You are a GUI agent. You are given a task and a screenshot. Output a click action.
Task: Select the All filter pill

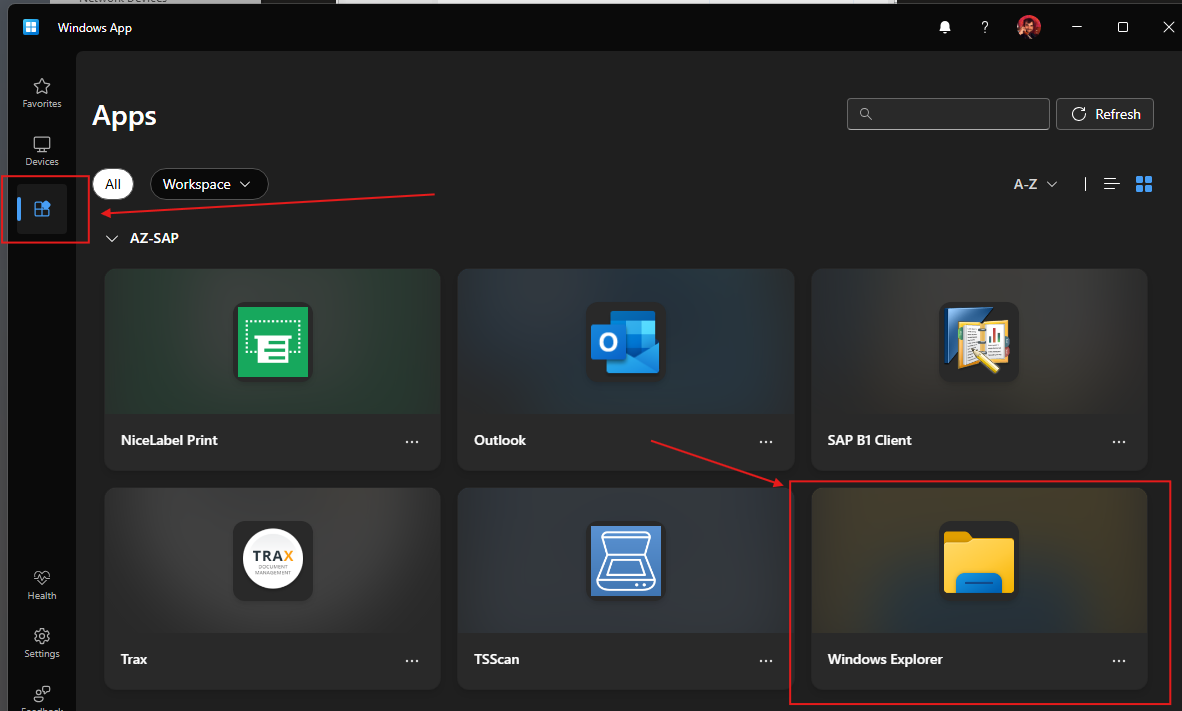113,184
